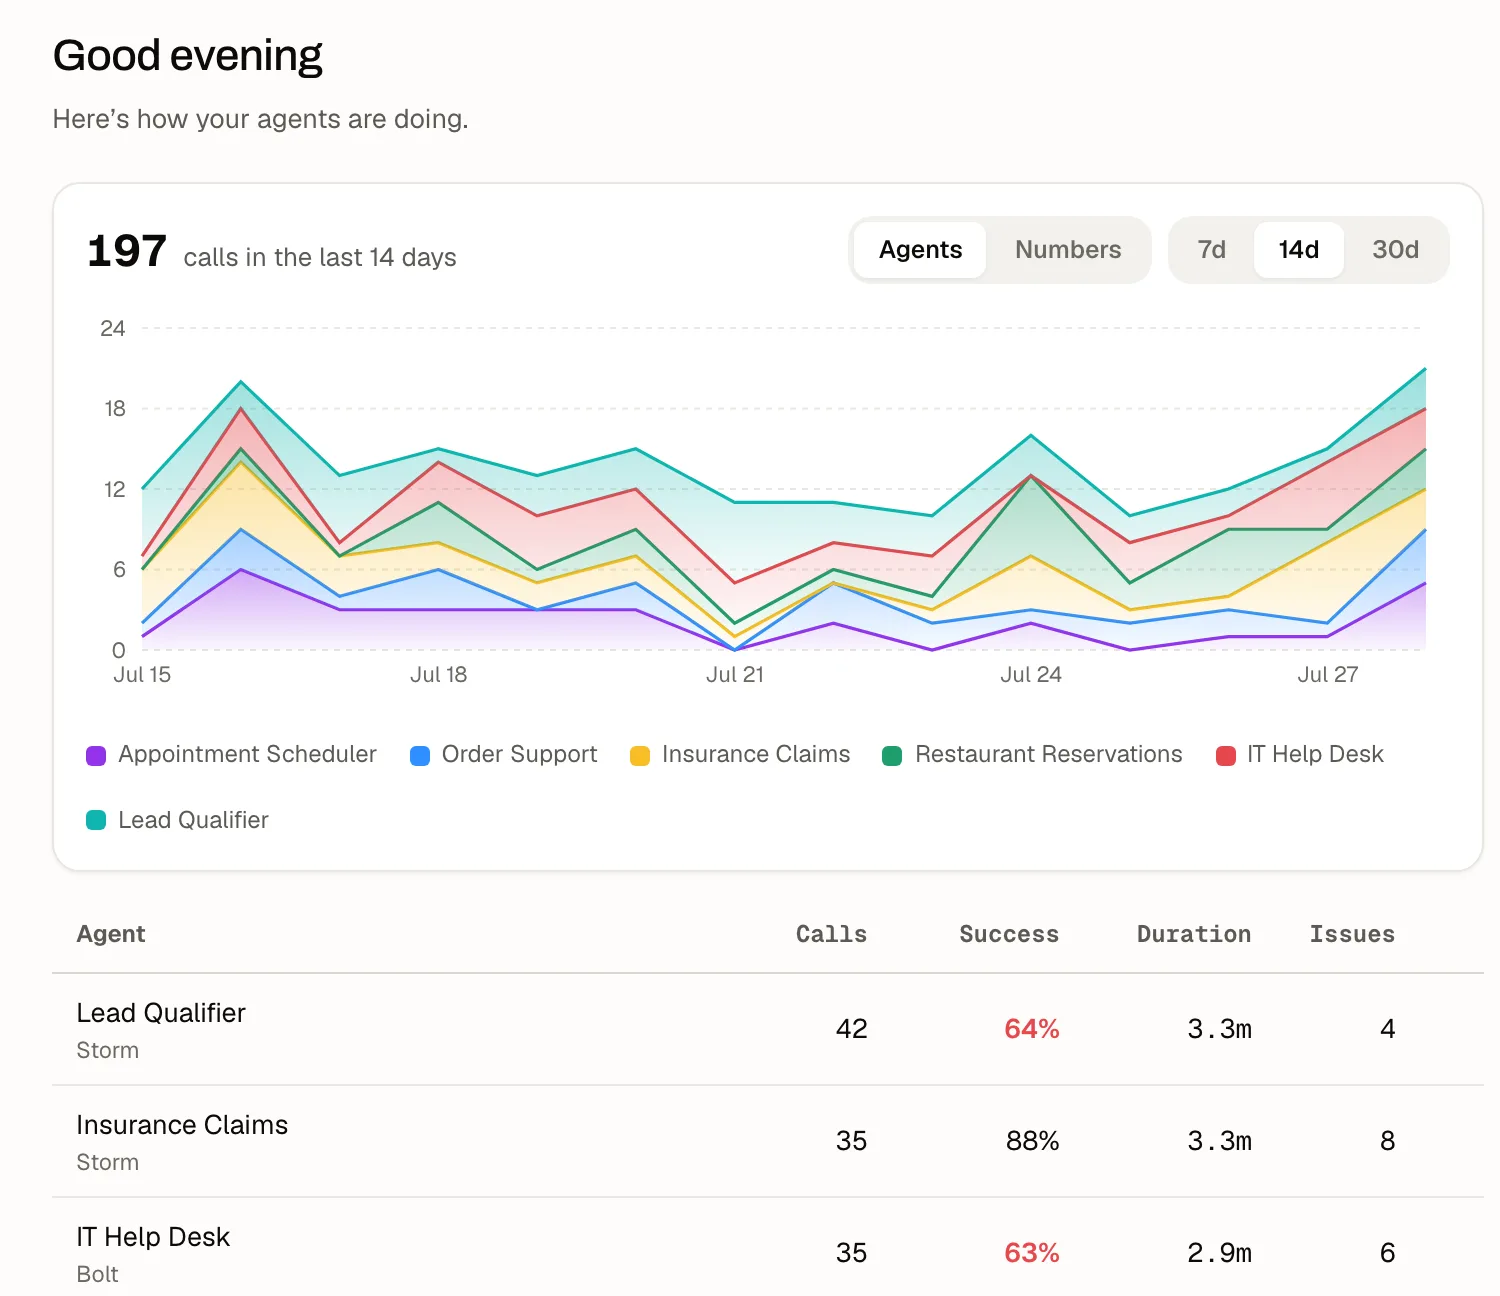The width and height of the screenshot is (1500, 1296).
Task: Click the 'calls in the last 14 days' caption
Action: [x=320, y=258]
